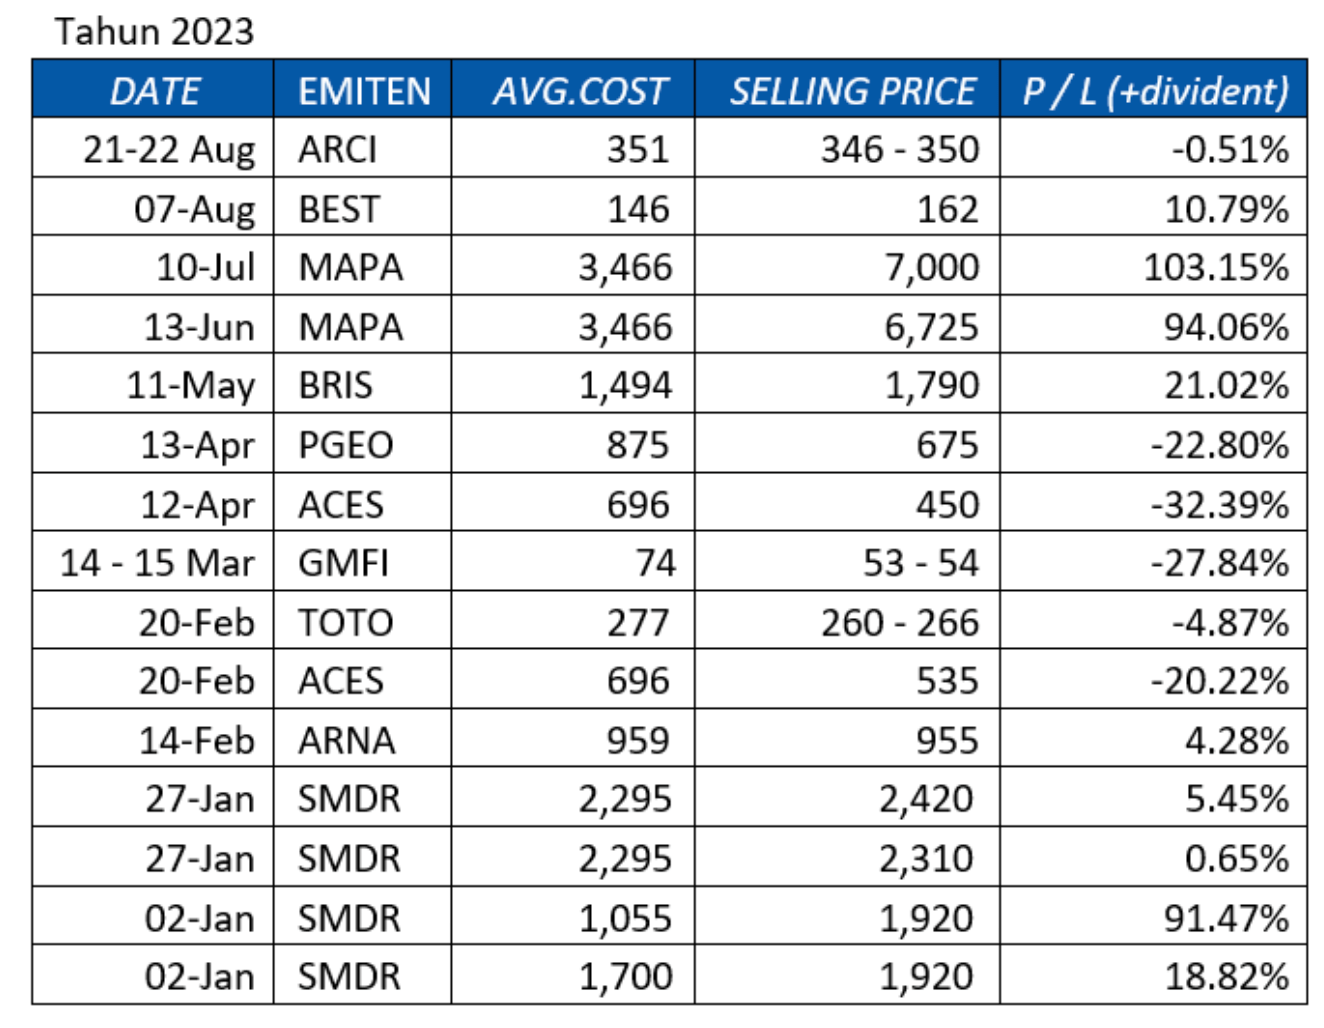The width and height of the screenshot is (1324, 1028).
Task: Select the ARNA emiten cell
Action: (347, 740)
